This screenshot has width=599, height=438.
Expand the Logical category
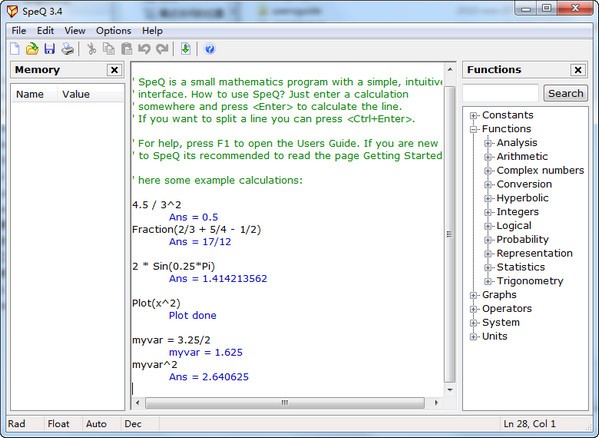pos(488,226)
